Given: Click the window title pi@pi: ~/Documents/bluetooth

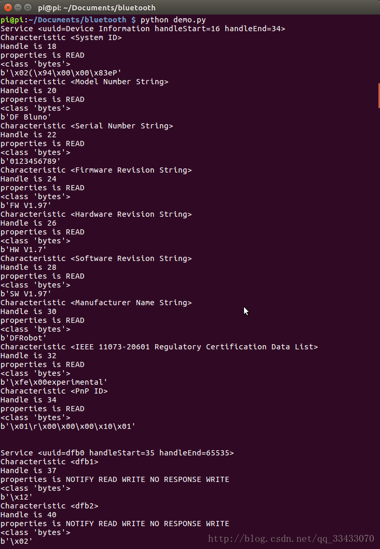Looking at the screenshot, I should click(x=97, y=7).
